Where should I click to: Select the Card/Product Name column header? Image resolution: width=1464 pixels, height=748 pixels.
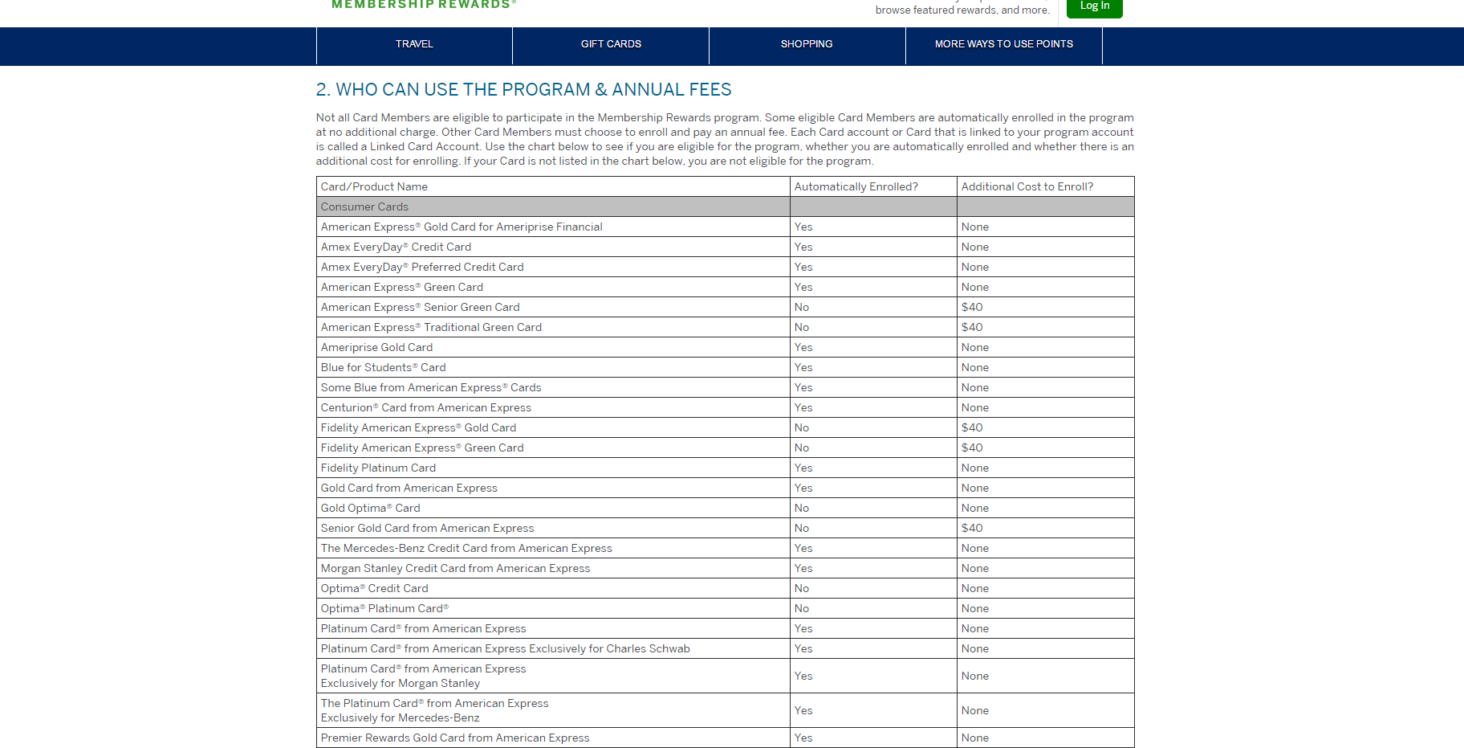tap(372, 186)
